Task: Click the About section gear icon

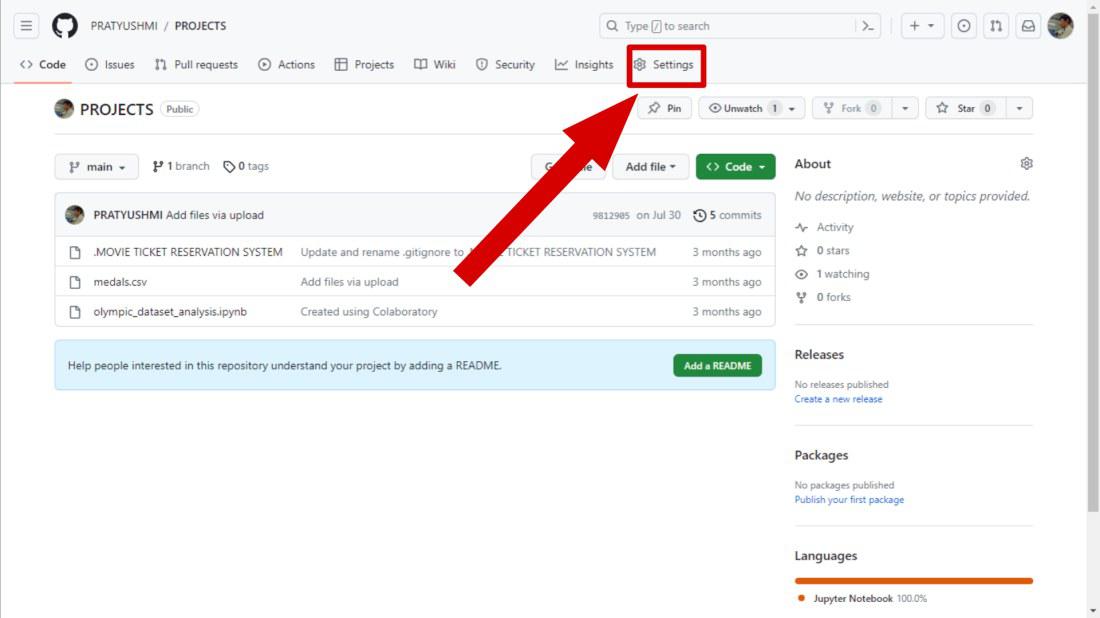Action: [1026, 163]
